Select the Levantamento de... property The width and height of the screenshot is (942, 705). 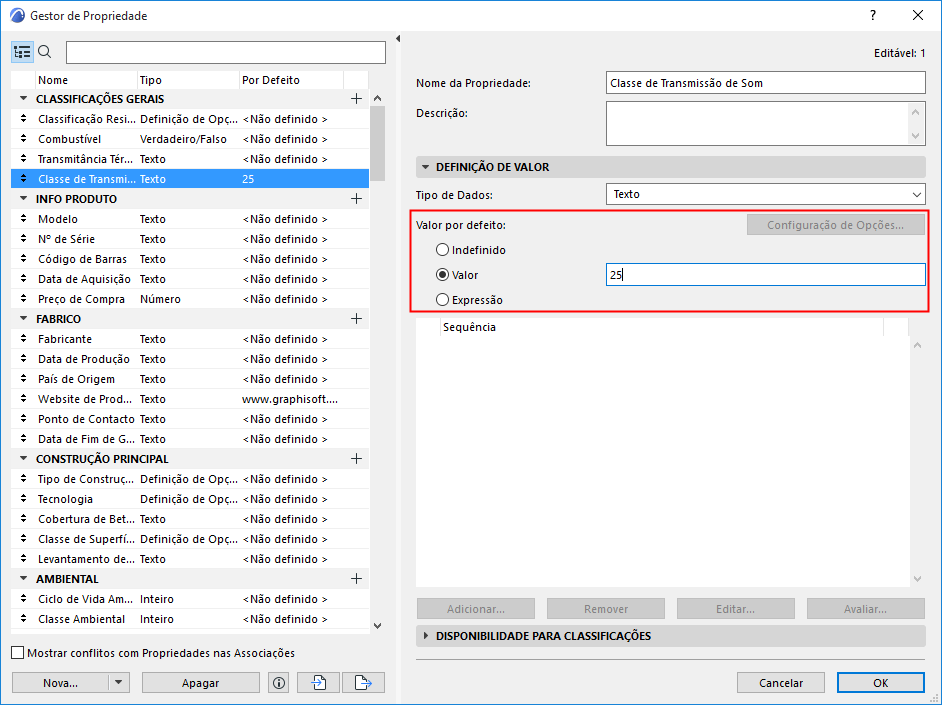click(190, 558)
